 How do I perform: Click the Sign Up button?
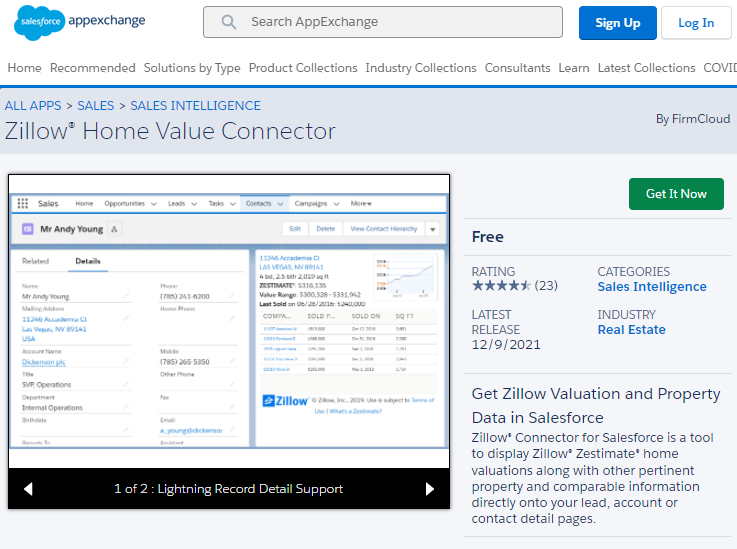(x=618, y=23)
